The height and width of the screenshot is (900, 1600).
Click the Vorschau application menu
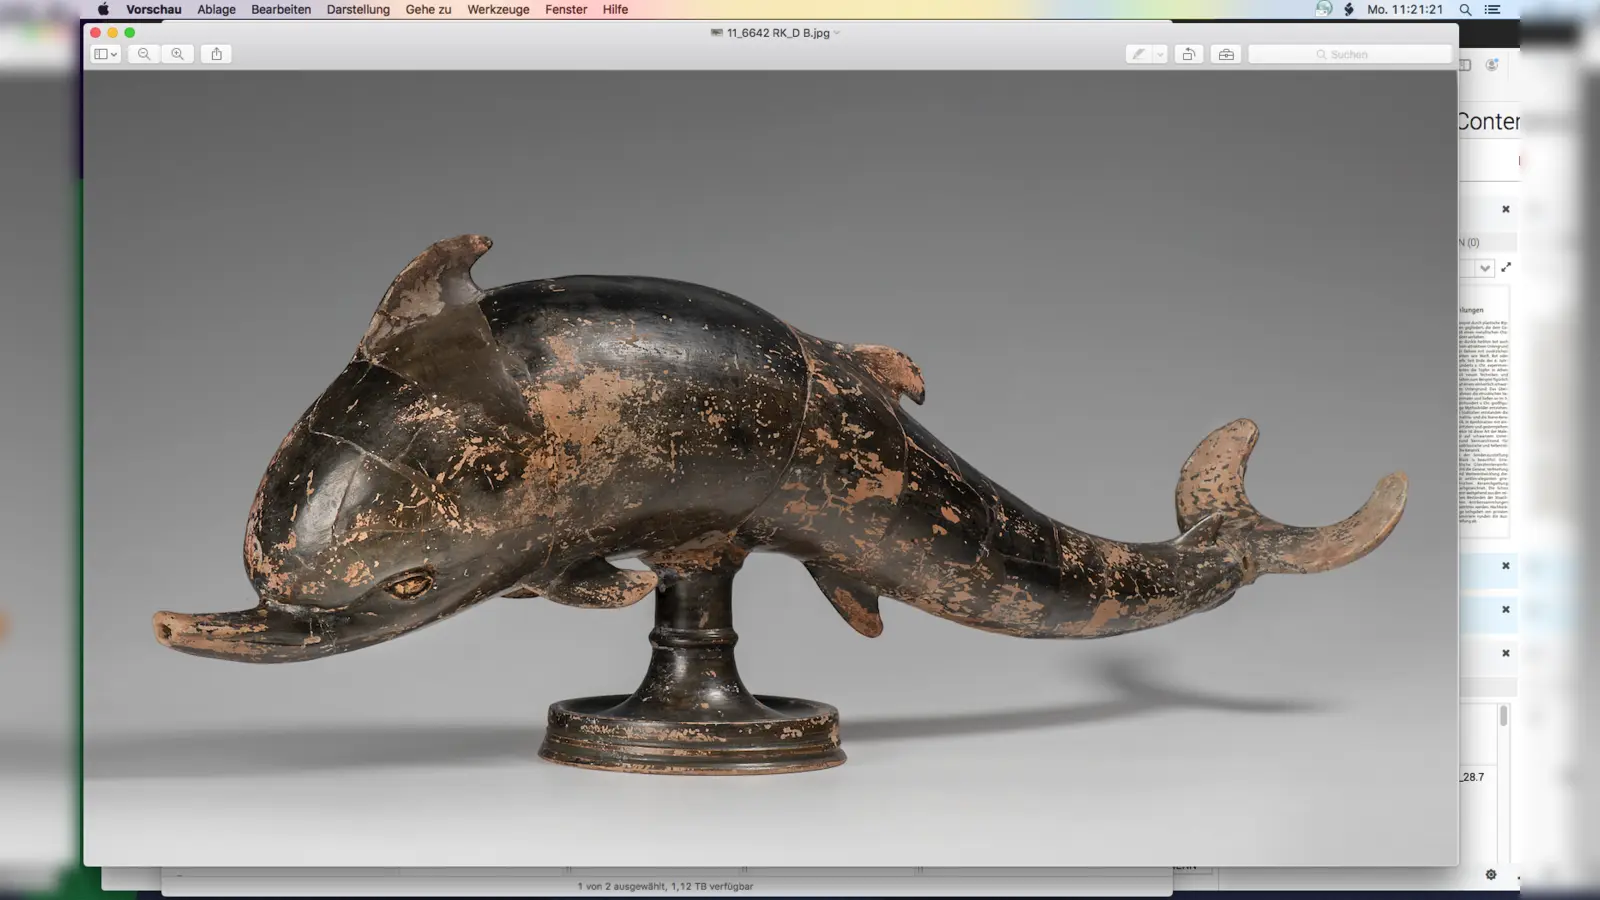point(153,9)
